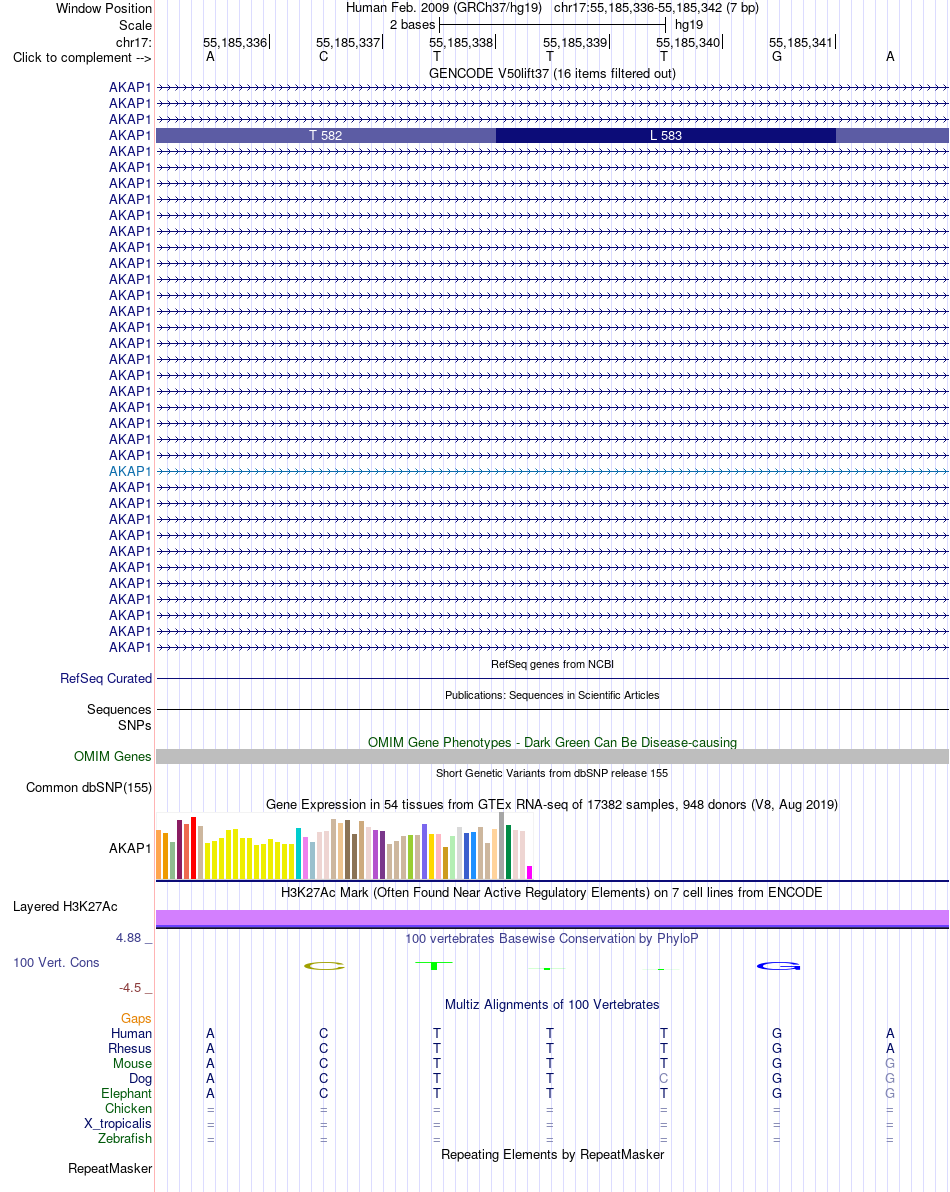Click the Rhesus species label
The width and height of the screenshot is (950, 1192).
(130, 1049)
